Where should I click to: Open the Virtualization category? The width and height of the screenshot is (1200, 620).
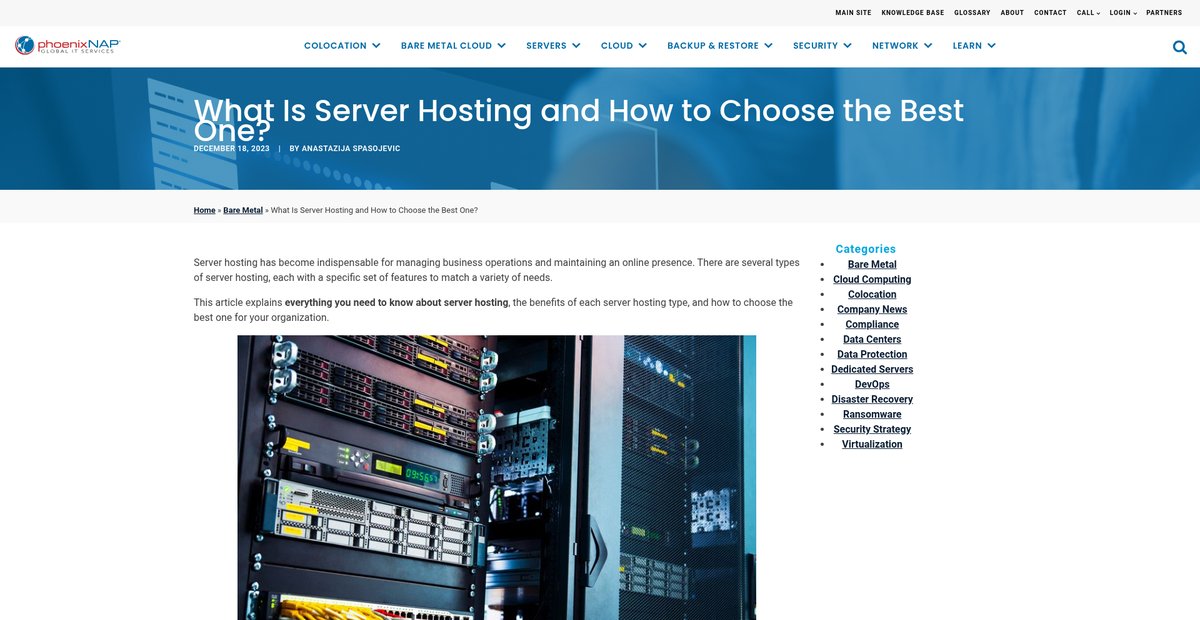pos(872,444)
